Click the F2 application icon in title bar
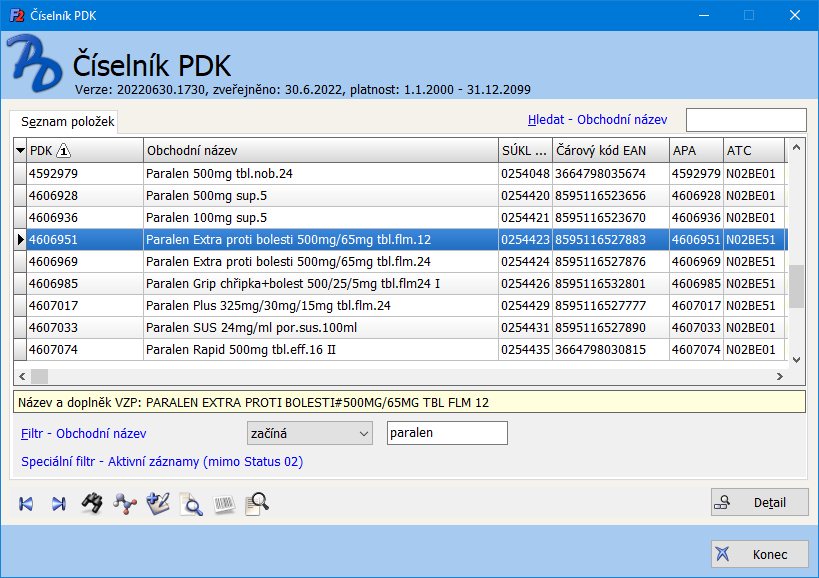The height and width of the screenshot is (578, 819). pyautogui.click(x=17, y=16)
